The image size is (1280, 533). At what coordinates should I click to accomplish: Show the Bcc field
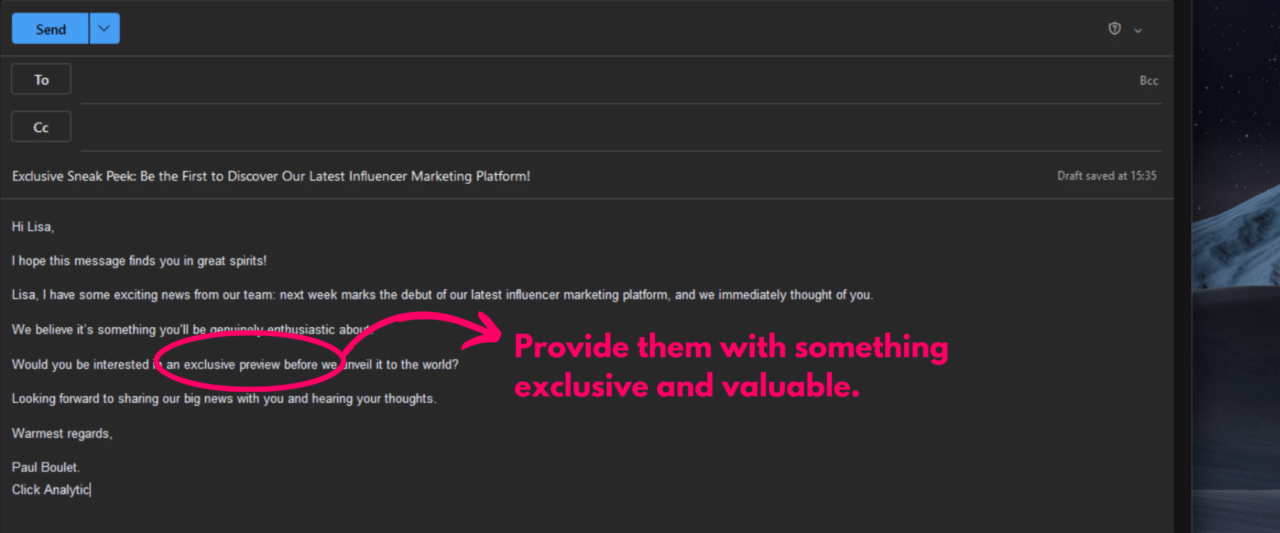tap(1149, 81)
